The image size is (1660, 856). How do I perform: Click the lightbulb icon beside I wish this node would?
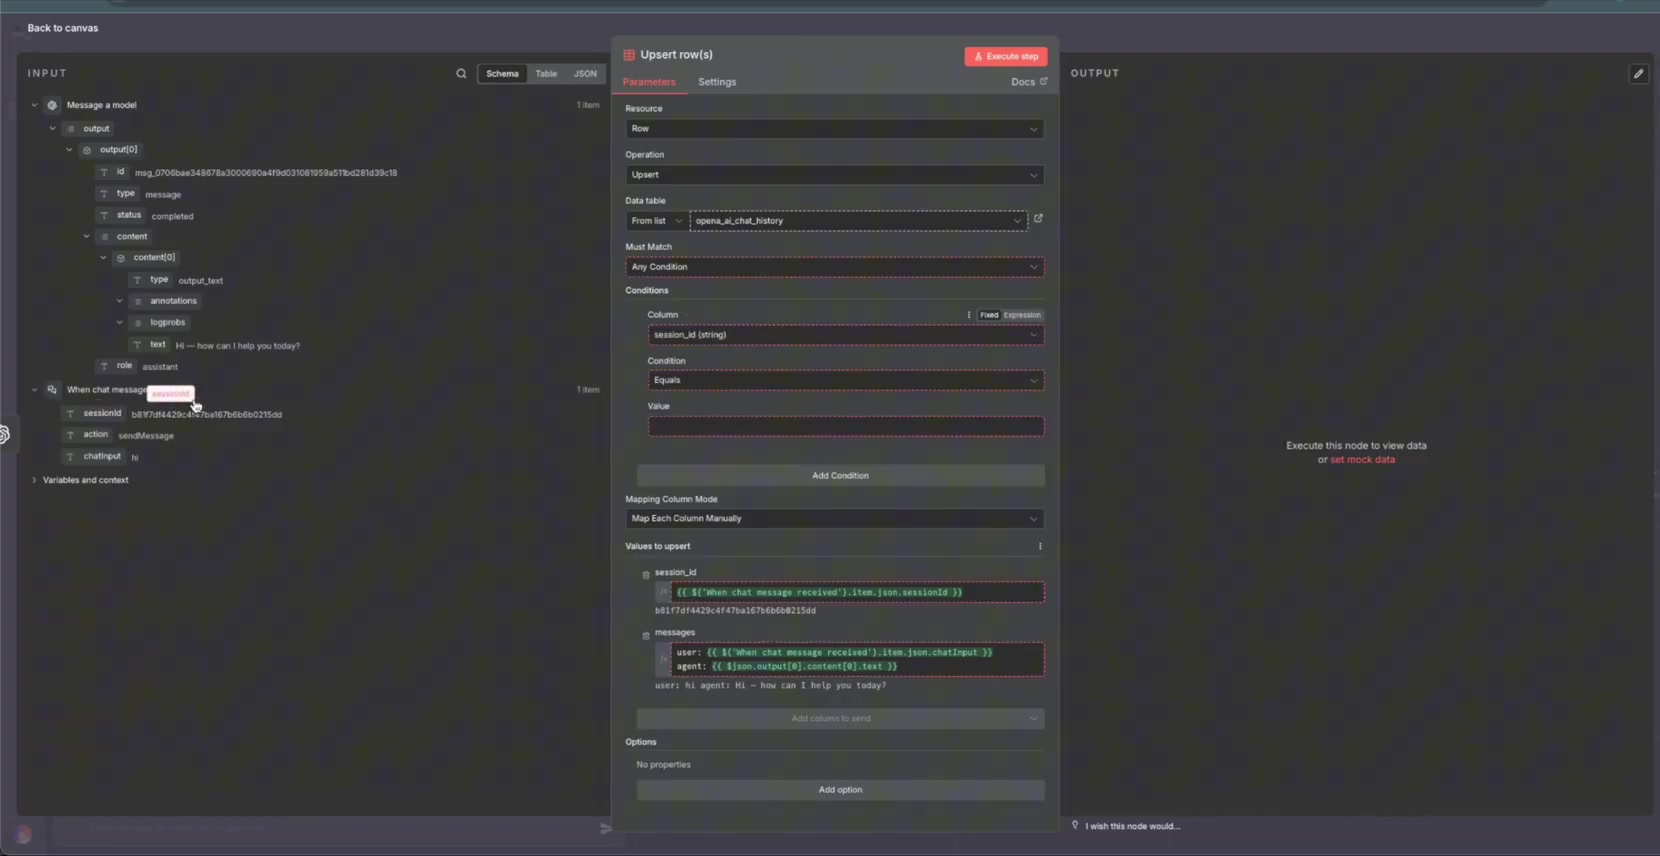point(1075,826)
